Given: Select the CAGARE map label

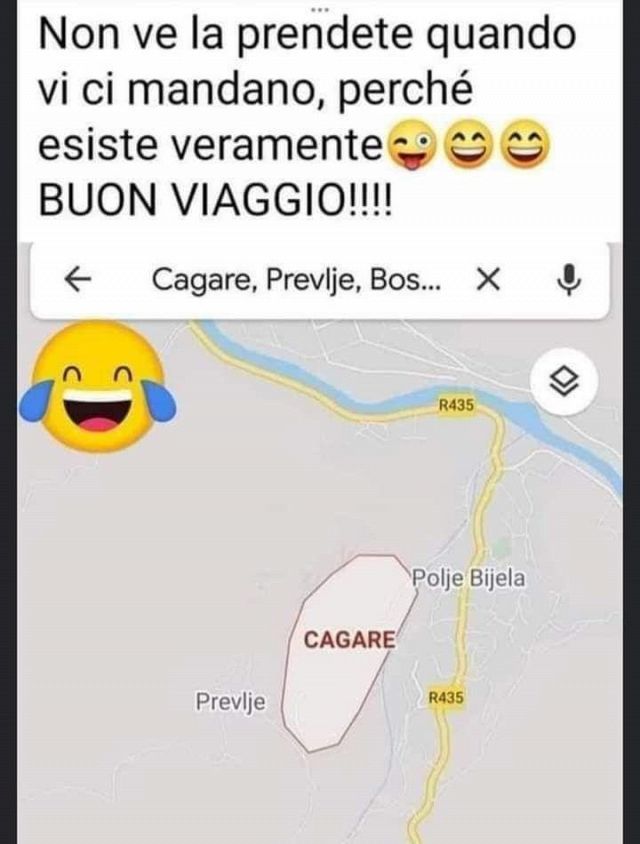Looking at the screenshot, I should coord(349,639).
